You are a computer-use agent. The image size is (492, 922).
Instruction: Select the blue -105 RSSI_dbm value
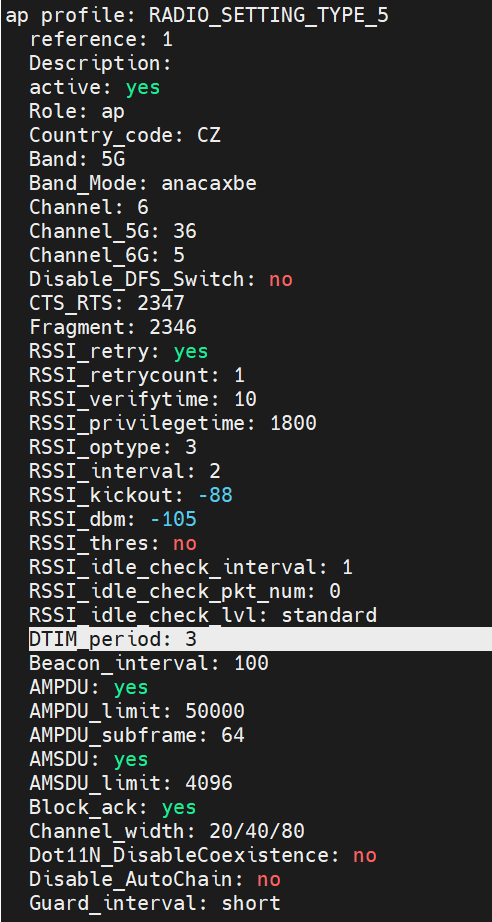pyautogui.click(x=173, y=519)
